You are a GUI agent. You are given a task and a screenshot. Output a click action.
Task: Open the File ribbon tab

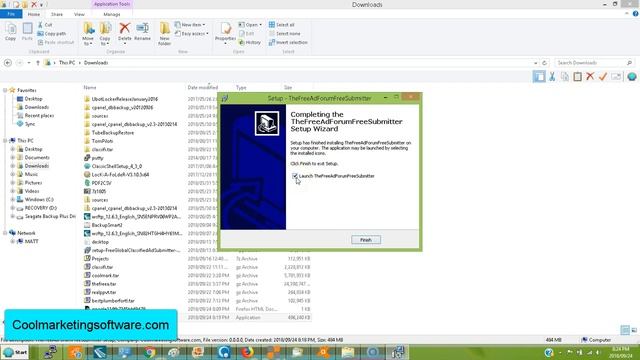coord(11,14)
